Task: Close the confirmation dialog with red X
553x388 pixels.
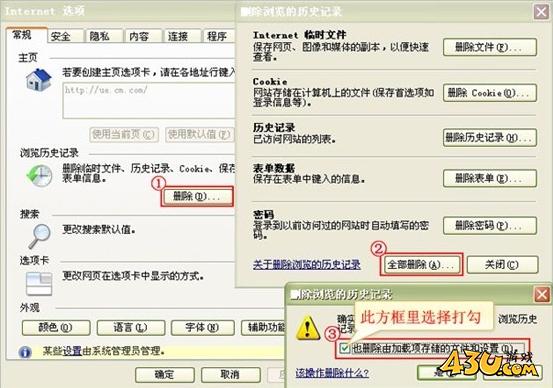Action: point(542,294)
